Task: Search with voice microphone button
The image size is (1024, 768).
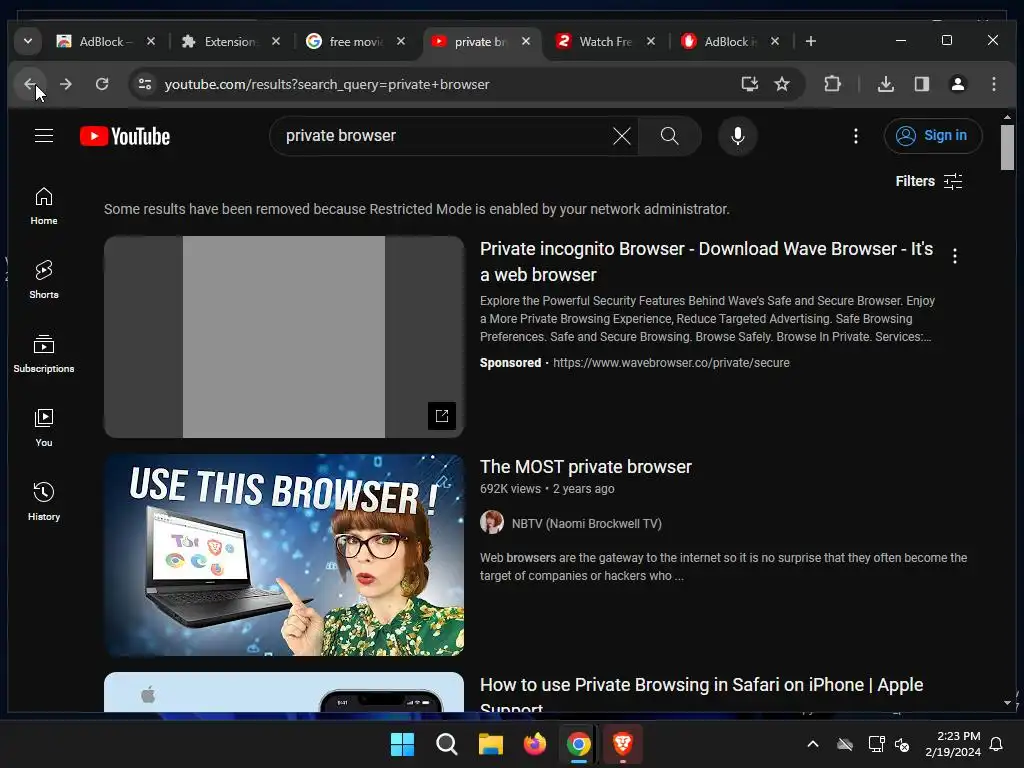Action: (738, 136)
